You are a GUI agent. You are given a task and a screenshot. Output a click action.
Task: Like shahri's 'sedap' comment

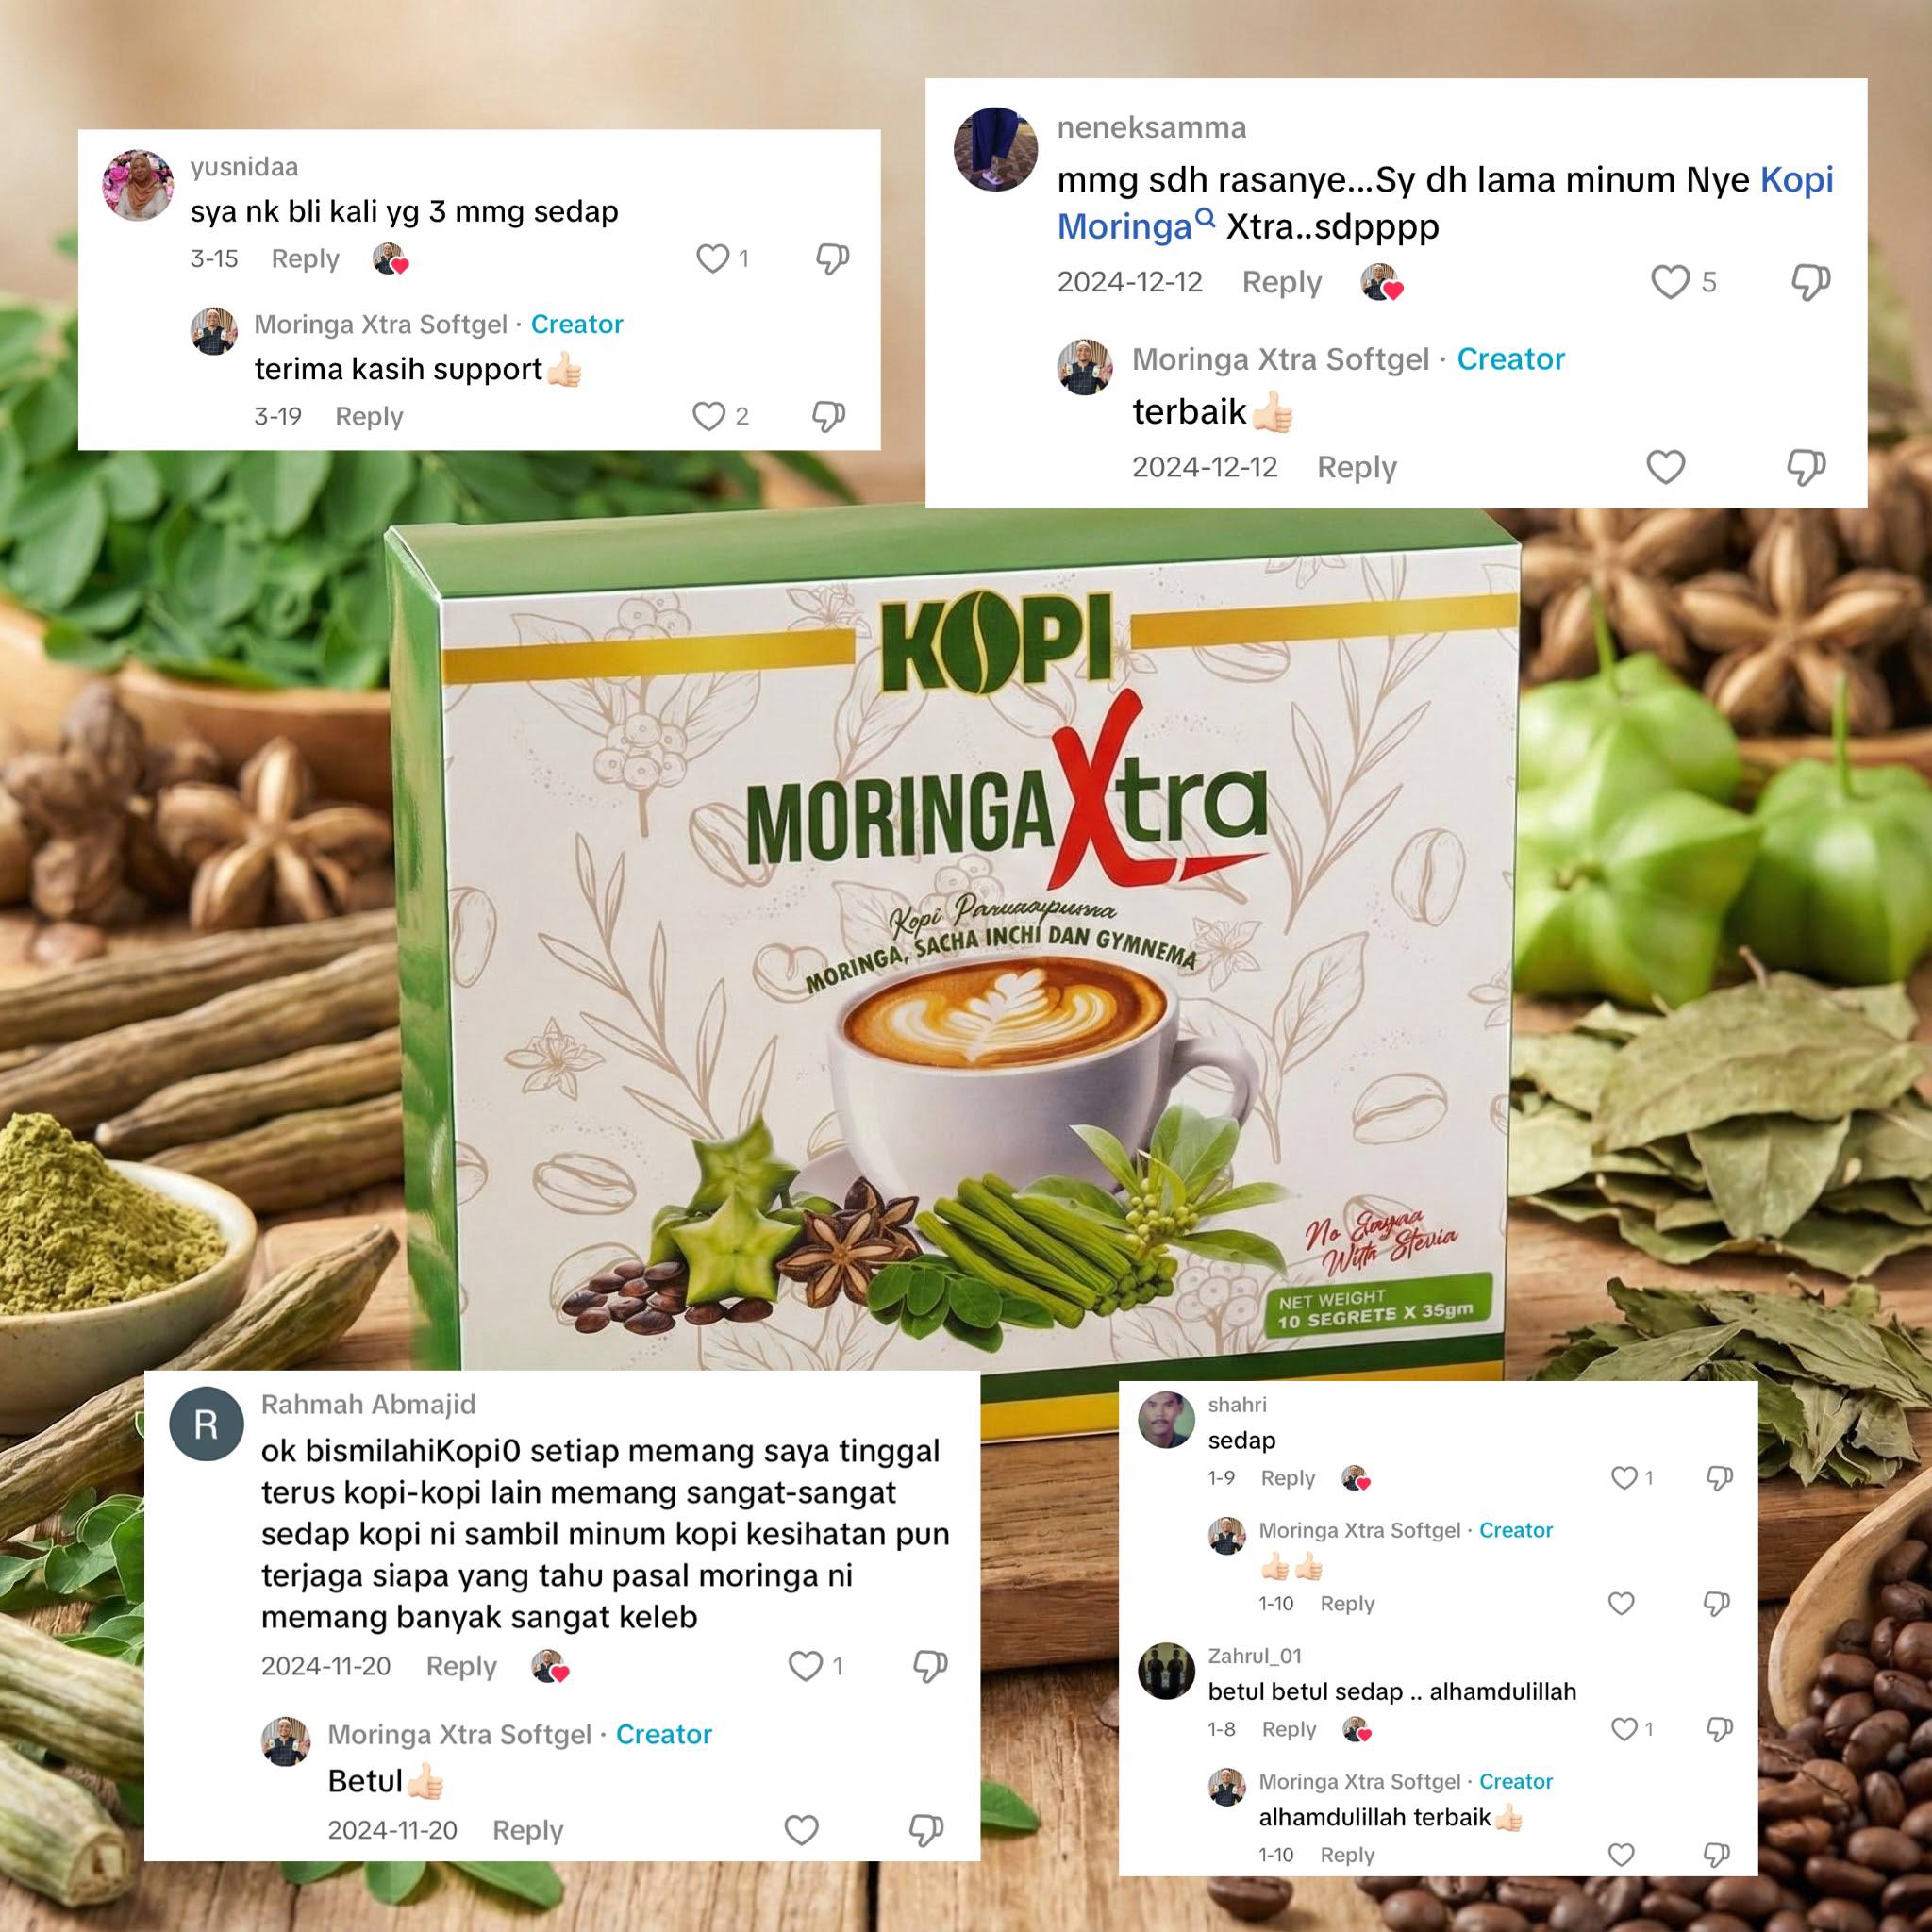coord(1624,1478)
